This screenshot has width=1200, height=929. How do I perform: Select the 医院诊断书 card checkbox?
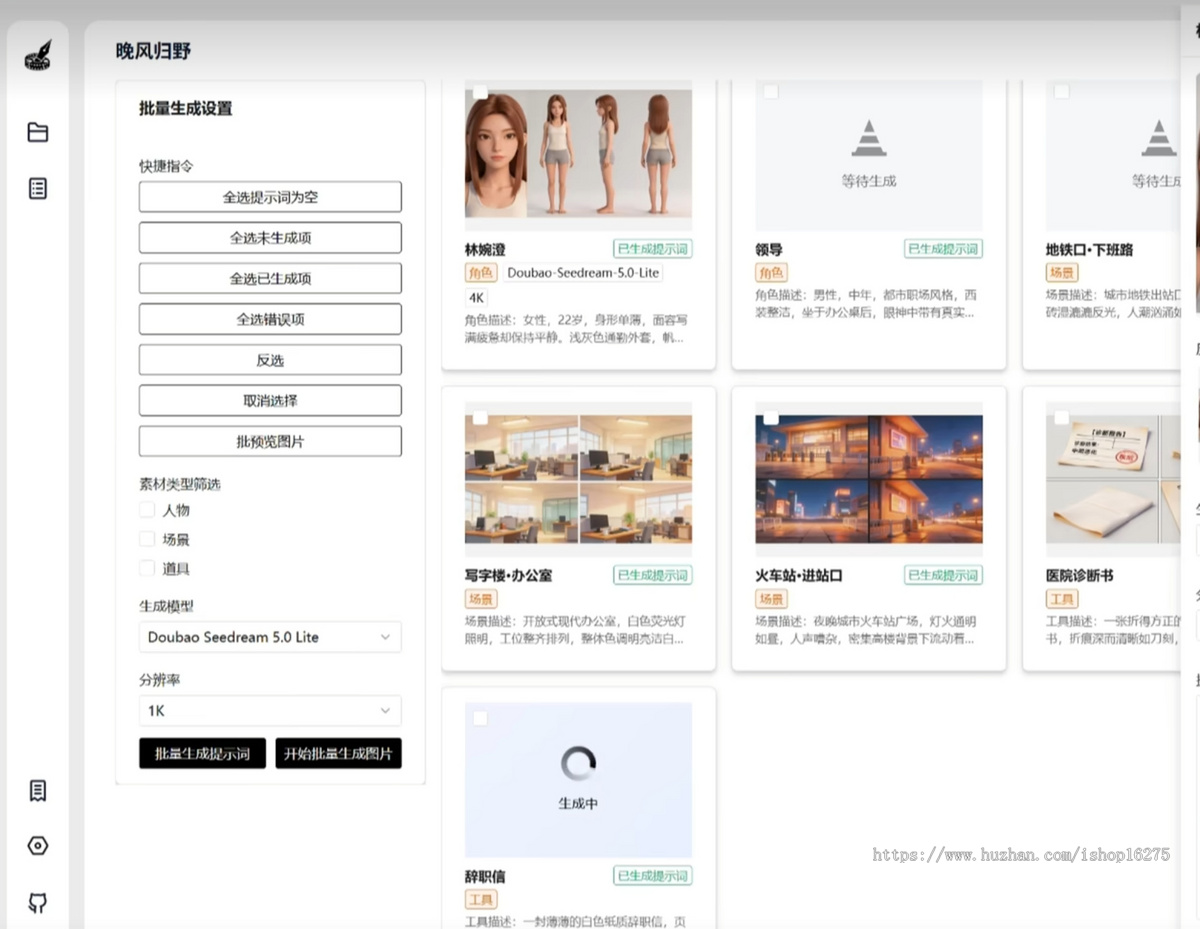tap(1062, 417)
